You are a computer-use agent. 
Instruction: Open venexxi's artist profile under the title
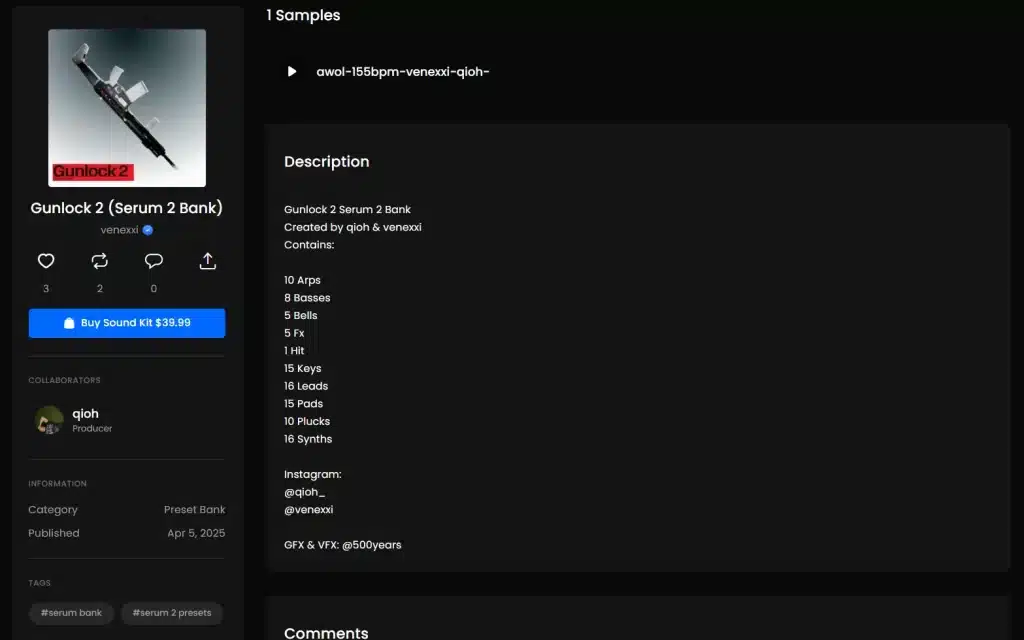coord(119,230)
